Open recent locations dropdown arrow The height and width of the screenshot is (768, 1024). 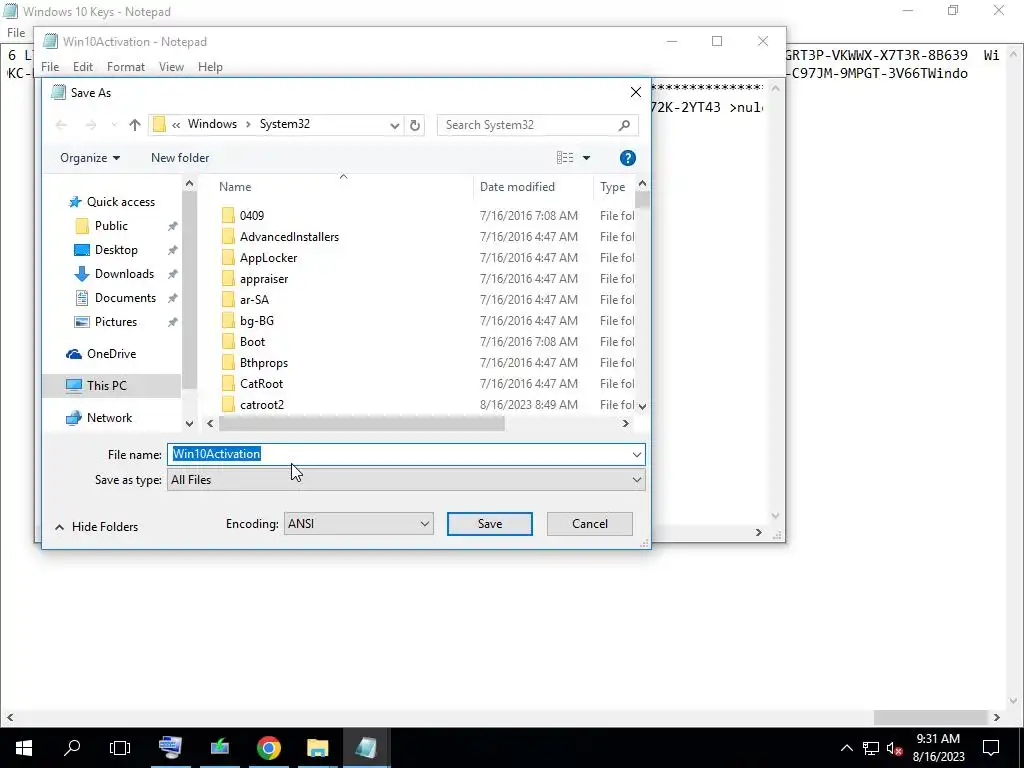(x=114, y=125)
